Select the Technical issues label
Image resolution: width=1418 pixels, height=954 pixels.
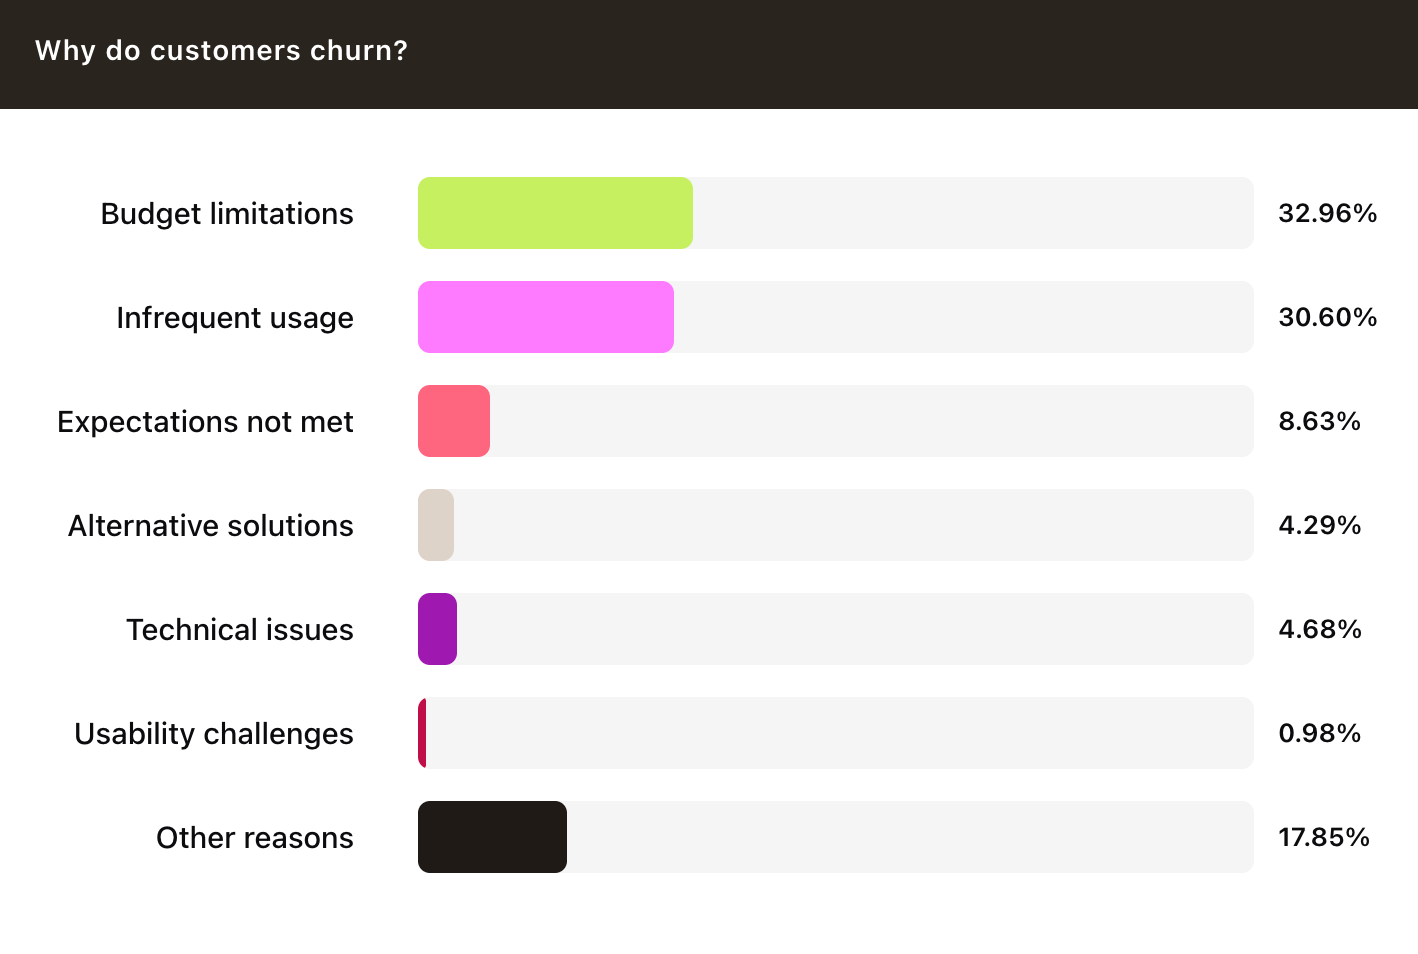pos(240,630)
